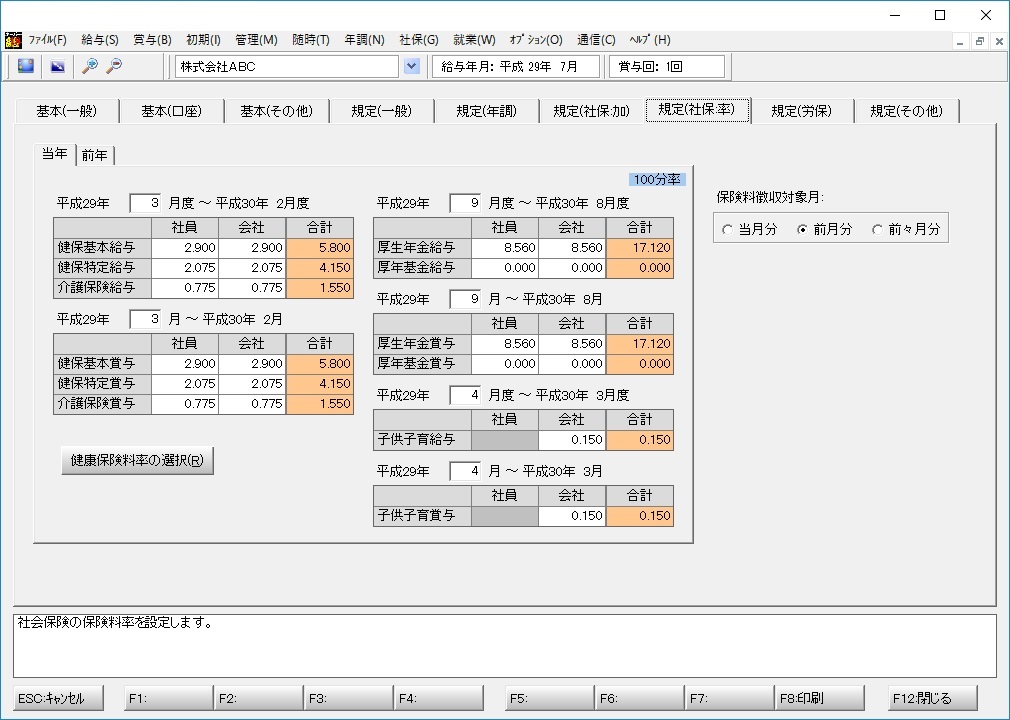Switch to 規定(労保) tab
Screen dimensions: 1010x720
[x=801, y=111]
